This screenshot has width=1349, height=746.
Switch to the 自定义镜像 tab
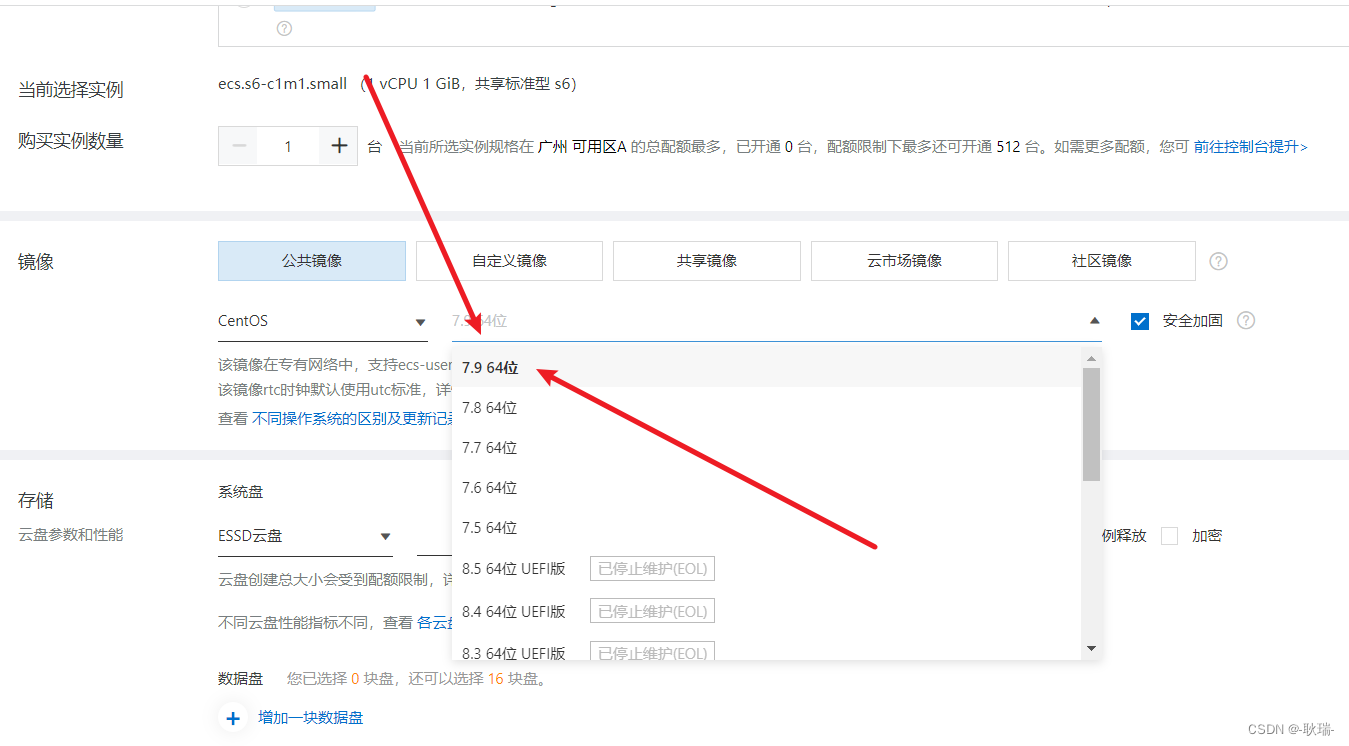coord(509,261)
